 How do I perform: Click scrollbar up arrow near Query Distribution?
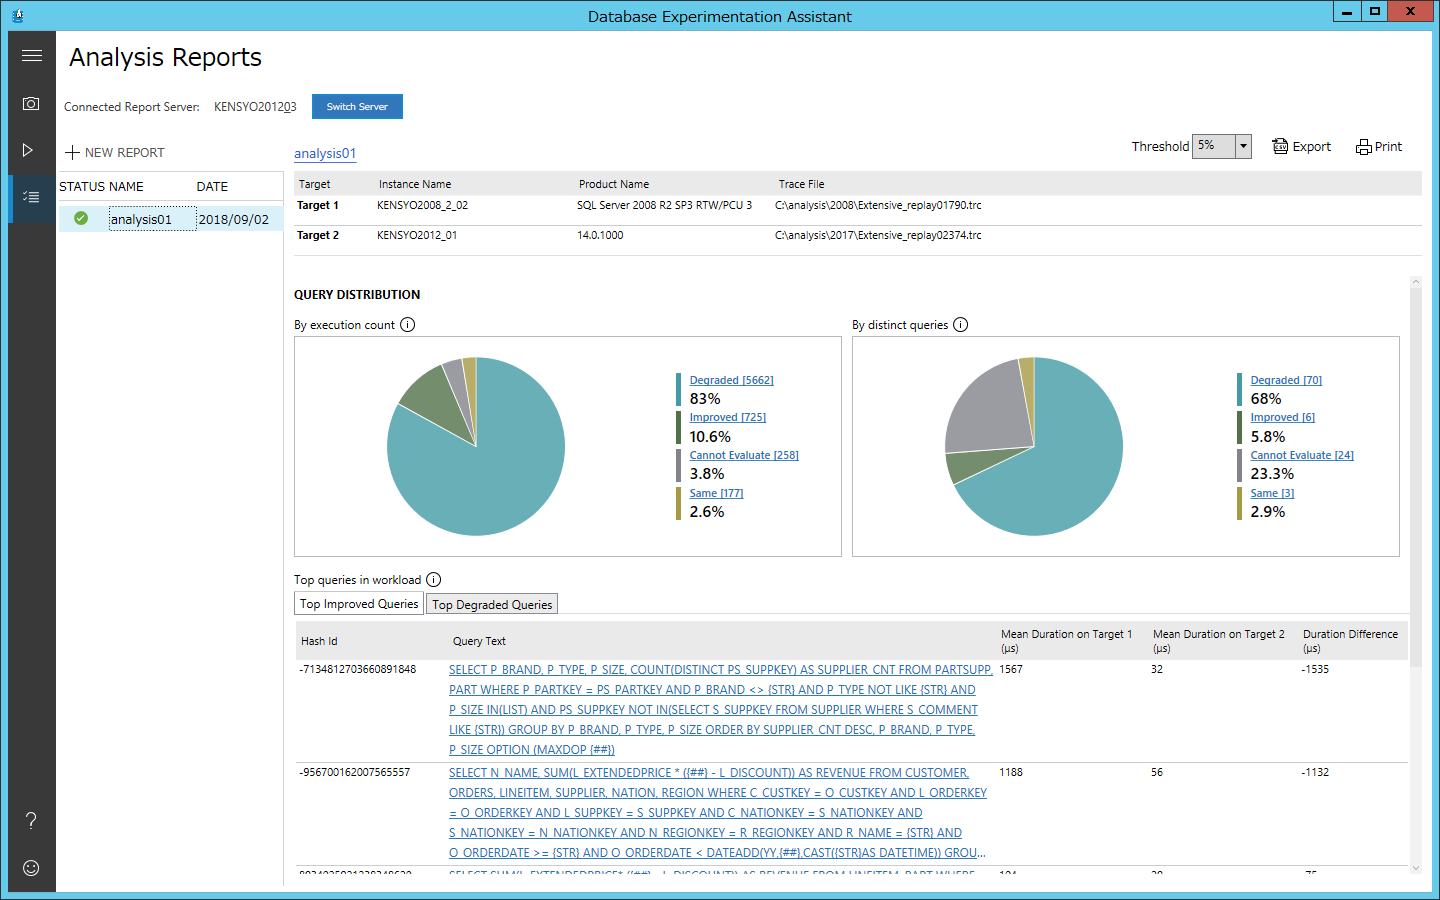tap(1415, 283)
